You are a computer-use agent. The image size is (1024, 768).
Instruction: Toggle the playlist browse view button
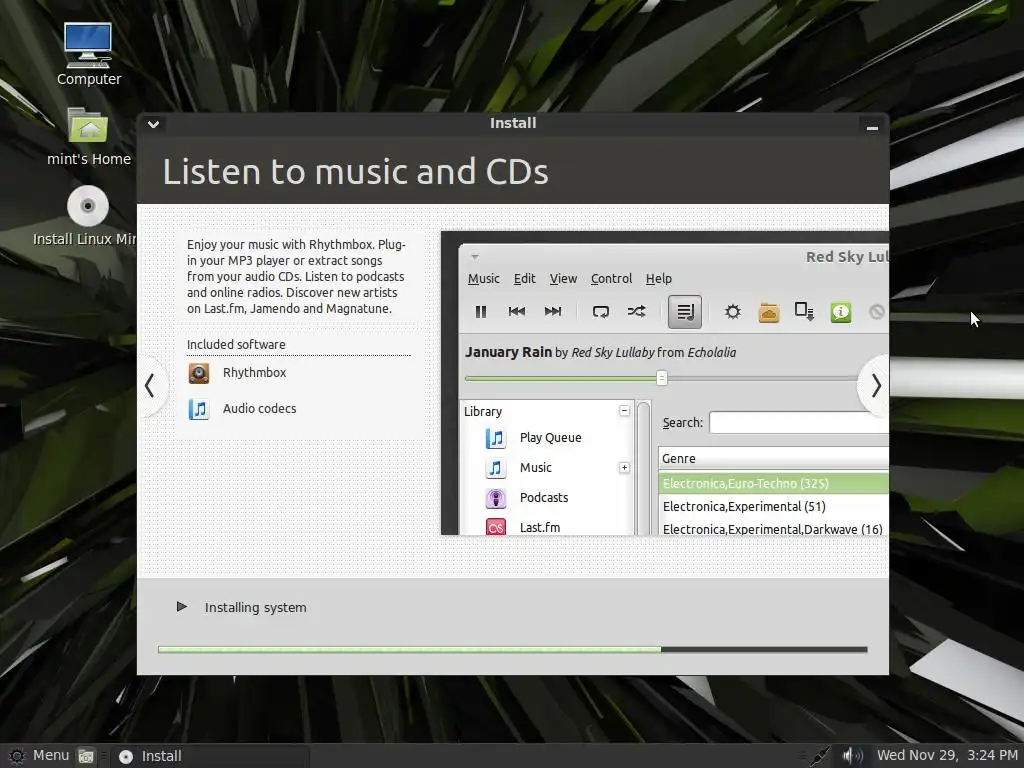point(684,312)
